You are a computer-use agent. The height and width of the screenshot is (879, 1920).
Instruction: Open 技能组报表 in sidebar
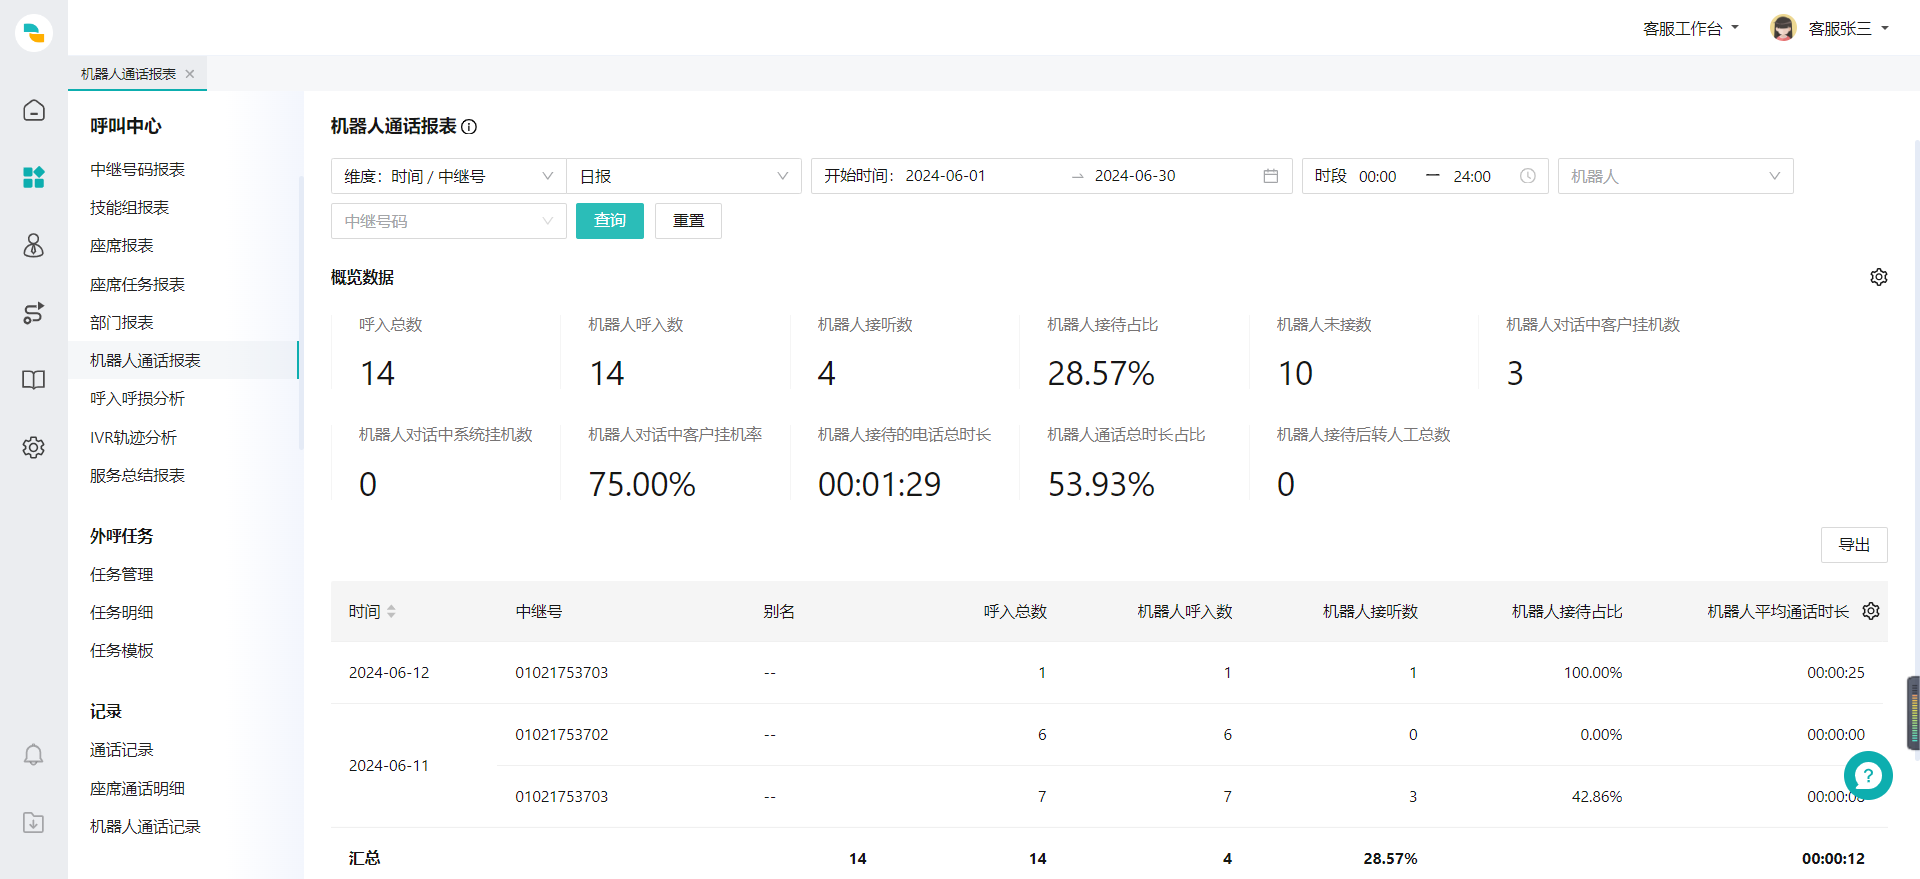pyautogui.click(x=130, y=208)
